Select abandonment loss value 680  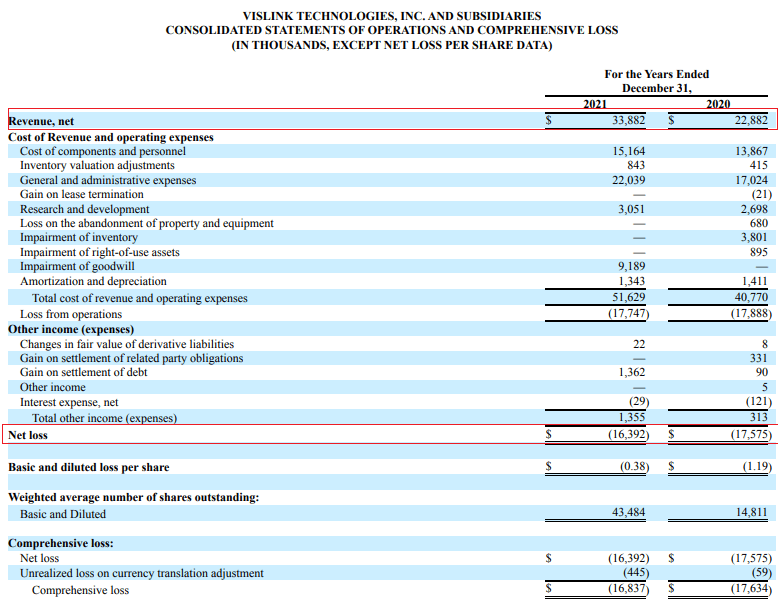(x=759, y=223)
